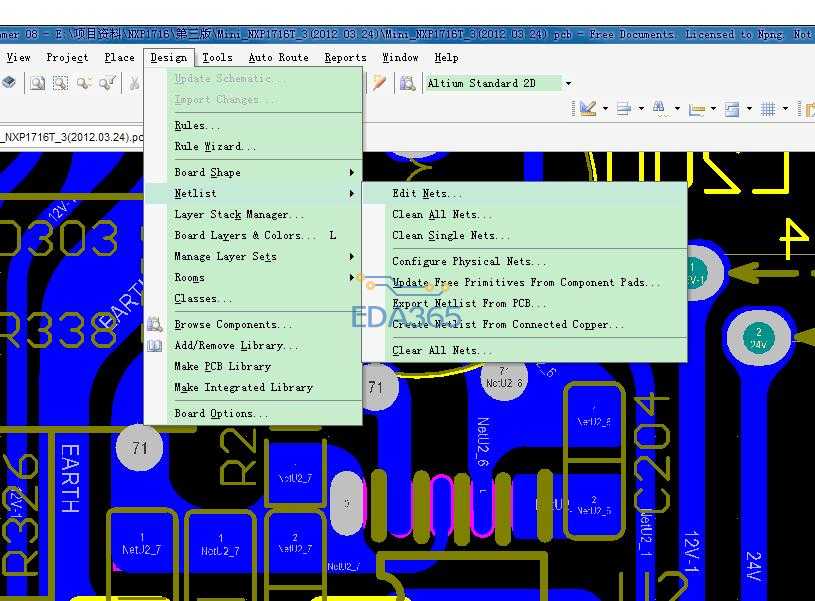Image resolution: width=815 pixels, height=601 pixels.
Task: Expand the Utility Tools dropdown arrow
Action: [x=606, y=109]
